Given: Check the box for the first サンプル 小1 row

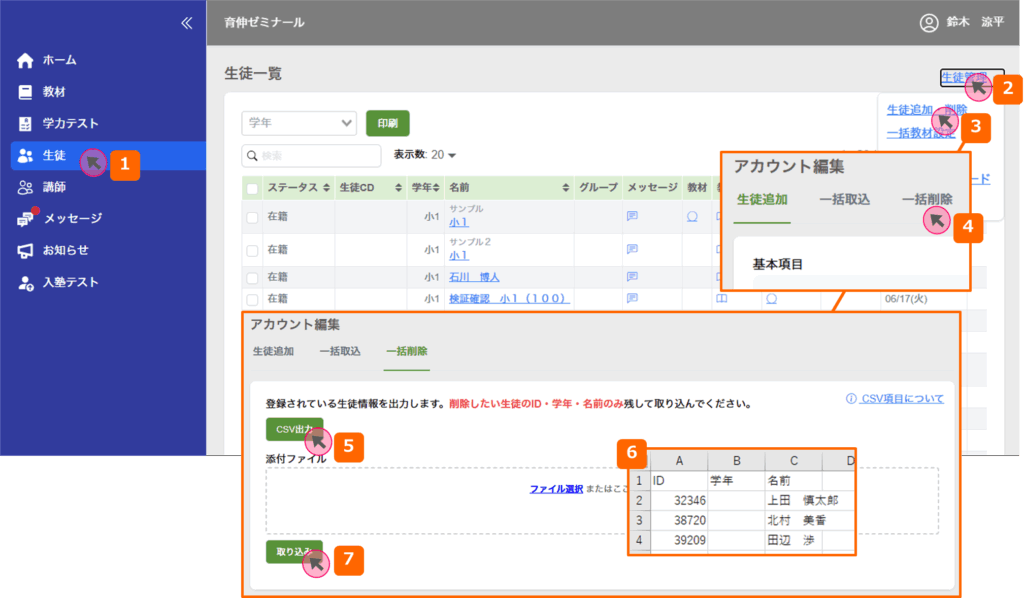Looking at the screenshot, I should point(253,216).
